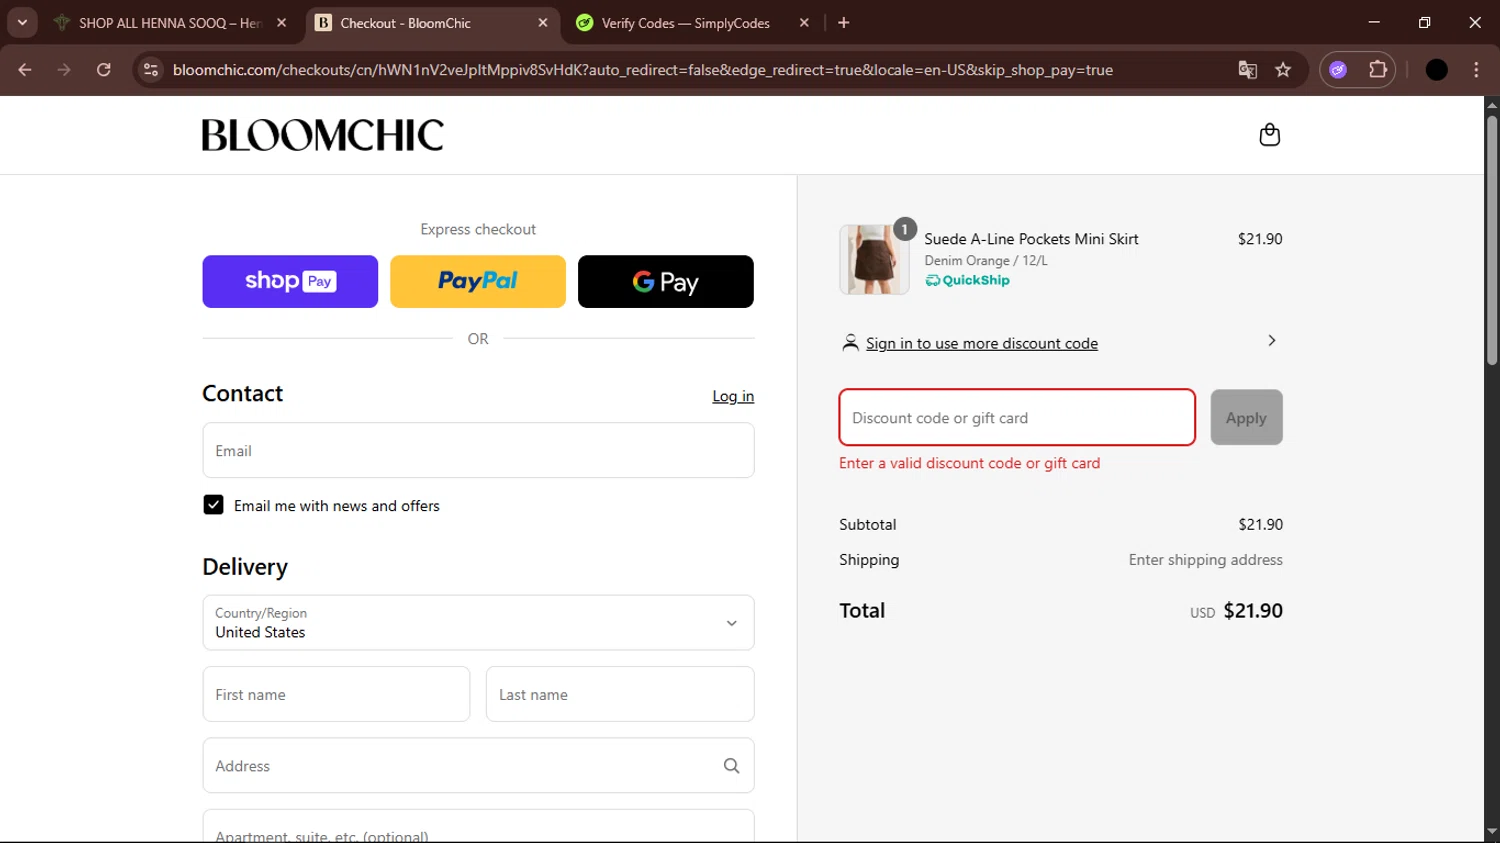Click the Suede skirt product thumbnail
This screenshot has width=1500, height=843.
click(874, 259)
